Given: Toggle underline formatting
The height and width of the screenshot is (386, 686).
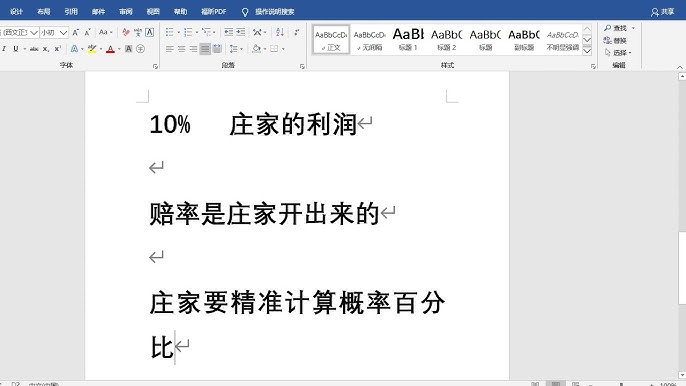Looking at the screenshot, I should (x=16, y=49).
